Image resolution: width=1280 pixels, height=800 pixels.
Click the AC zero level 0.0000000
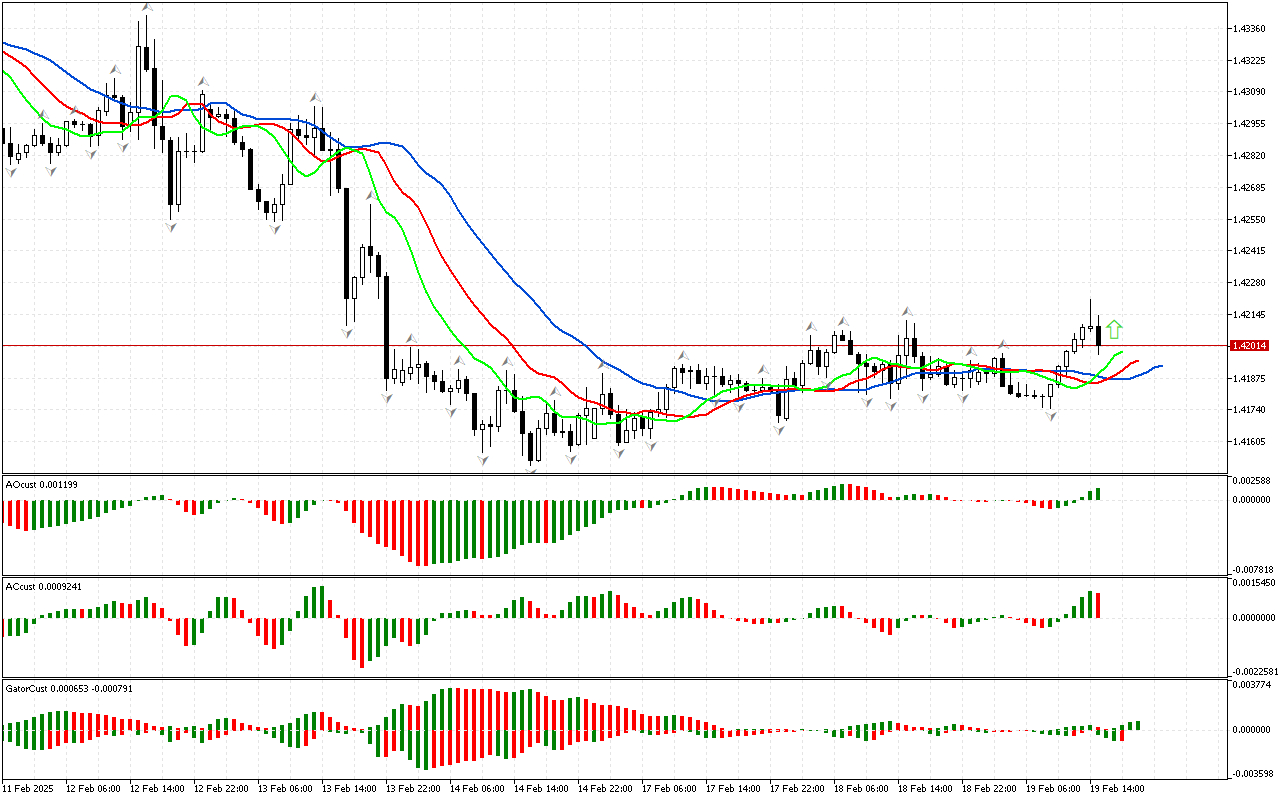(1255, 618)
